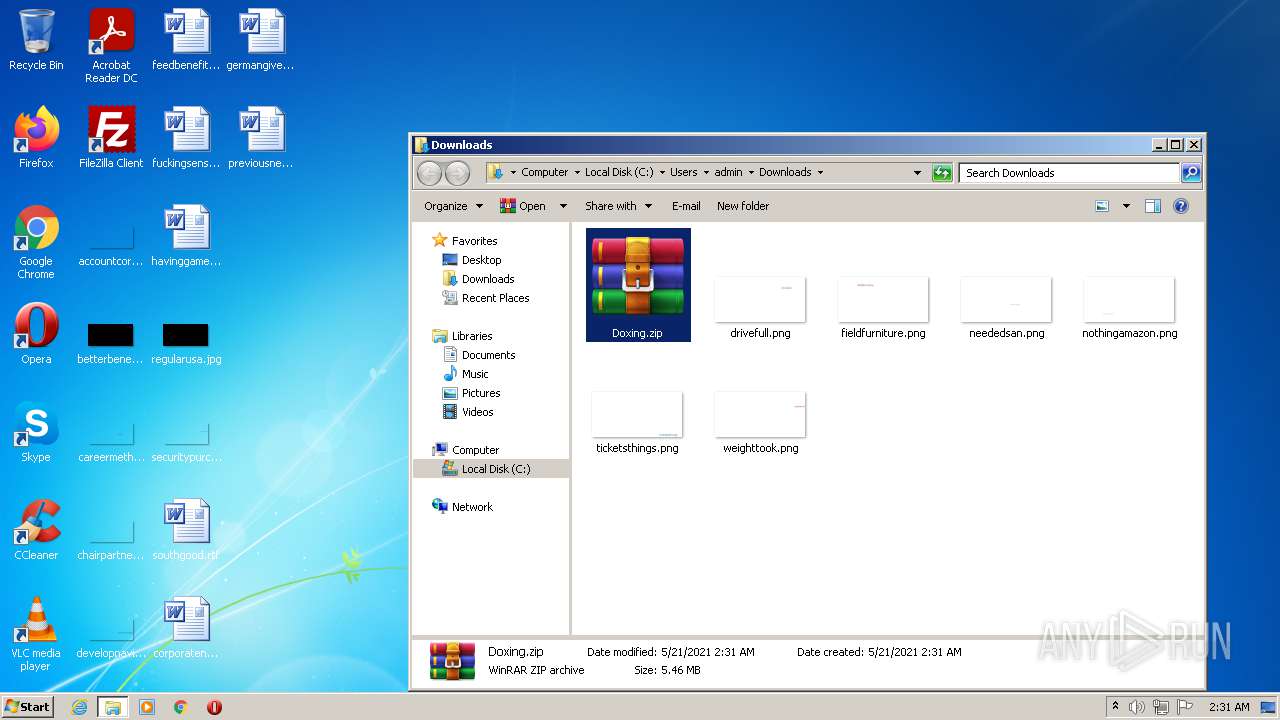The height and width of the screenshot is (720, 1280).
Task: Click the Users breadcrumb segment
Action: coord(684,172)
